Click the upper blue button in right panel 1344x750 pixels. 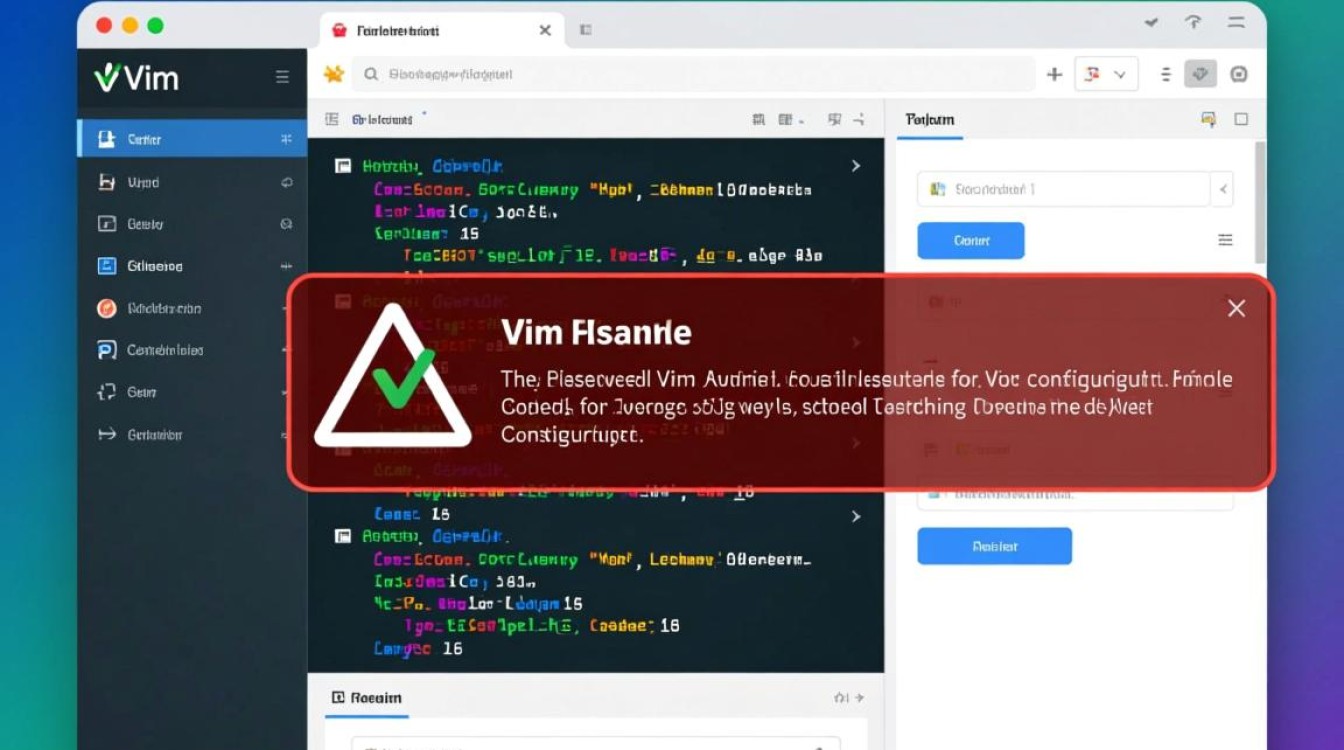[x=970, y=241]
